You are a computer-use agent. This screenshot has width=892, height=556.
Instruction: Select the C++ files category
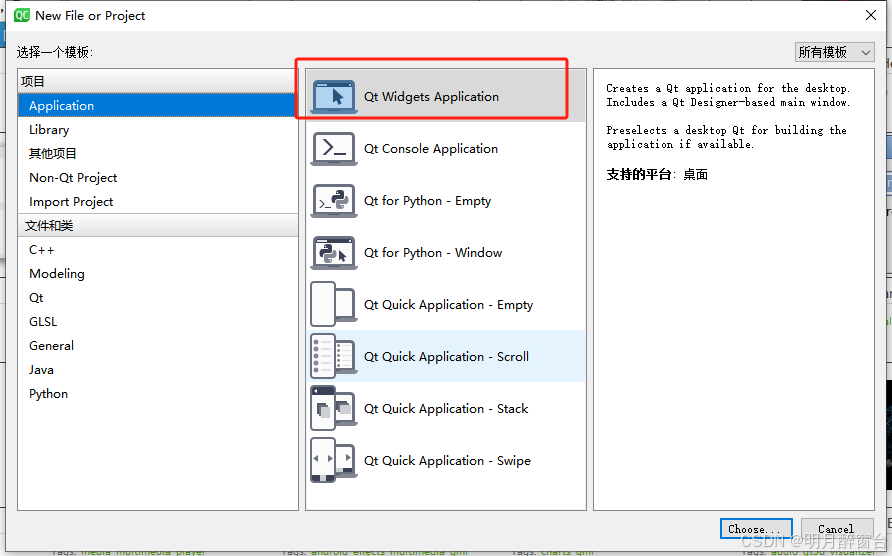(158, 250)
